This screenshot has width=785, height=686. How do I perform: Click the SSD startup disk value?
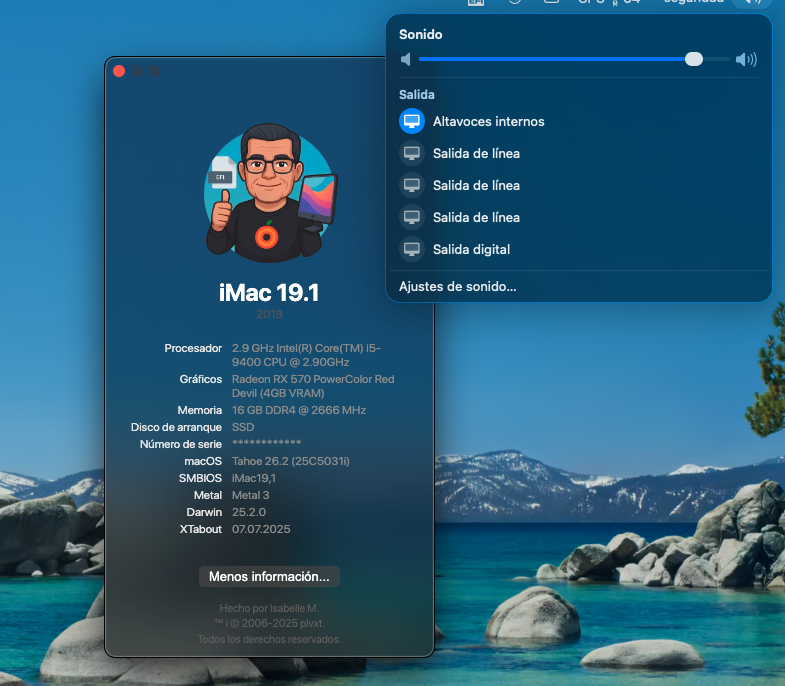(243, 427)
